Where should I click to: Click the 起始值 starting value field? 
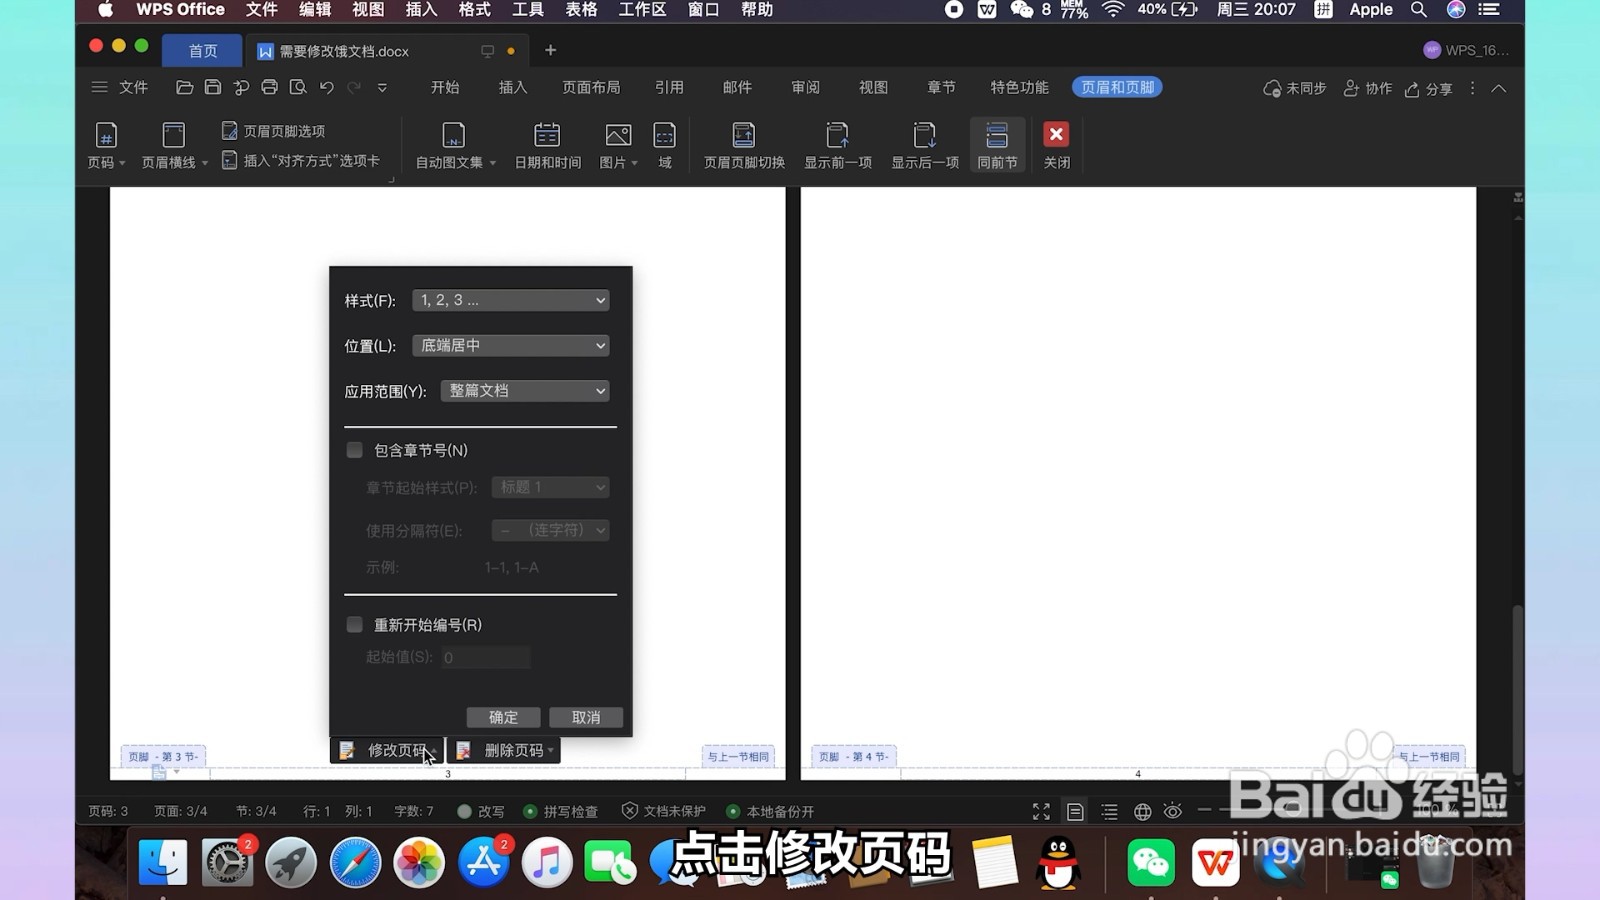tap(485, 657)
